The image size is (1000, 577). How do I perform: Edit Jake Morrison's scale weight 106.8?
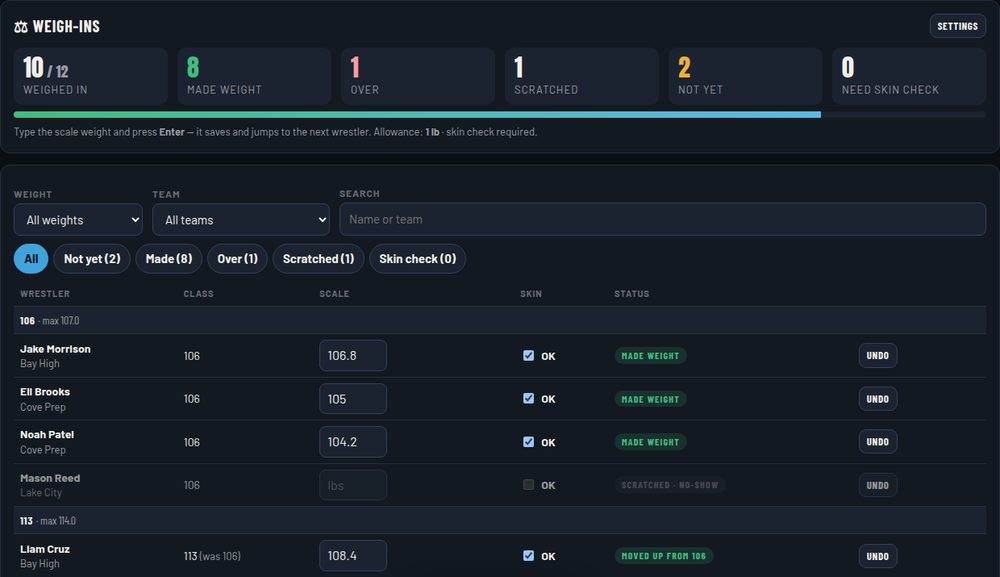point(353,356)
